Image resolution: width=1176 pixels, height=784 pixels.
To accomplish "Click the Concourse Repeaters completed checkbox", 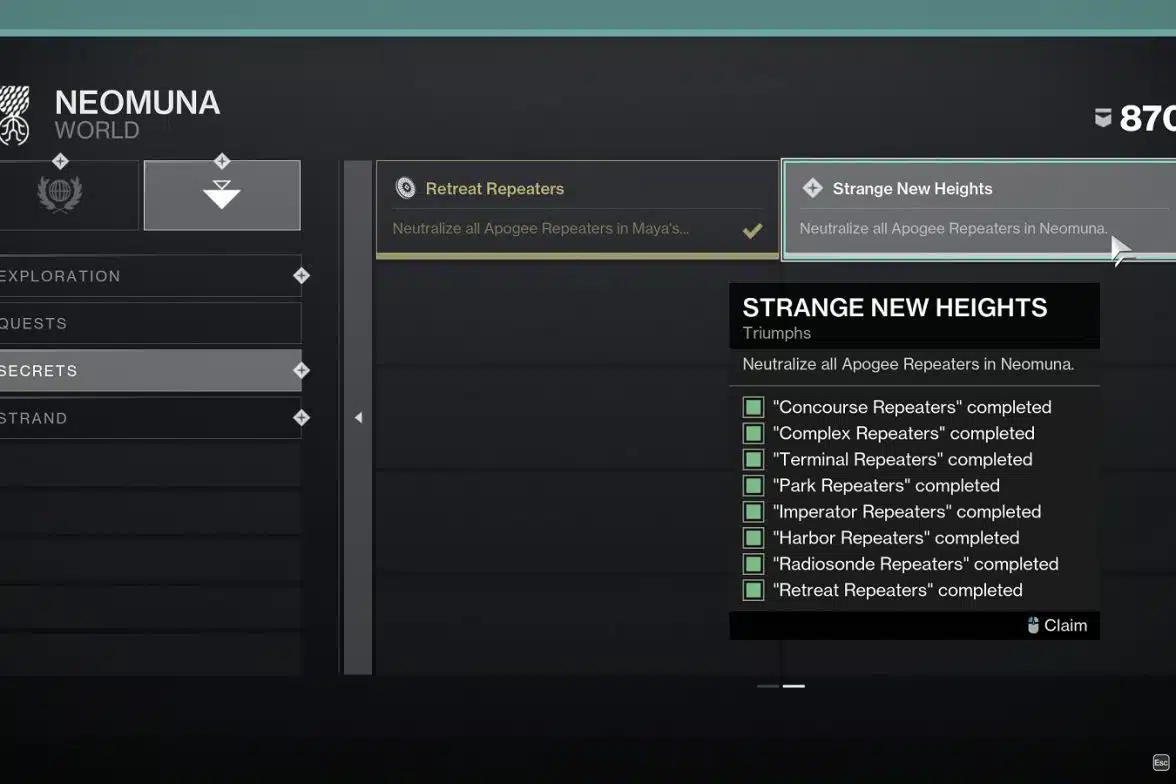I will [x=753, y=407].
